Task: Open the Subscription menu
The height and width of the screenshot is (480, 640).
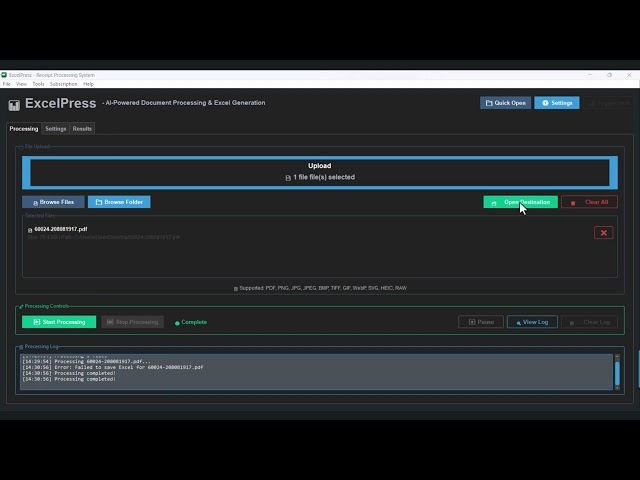Action: click(63, 84)
